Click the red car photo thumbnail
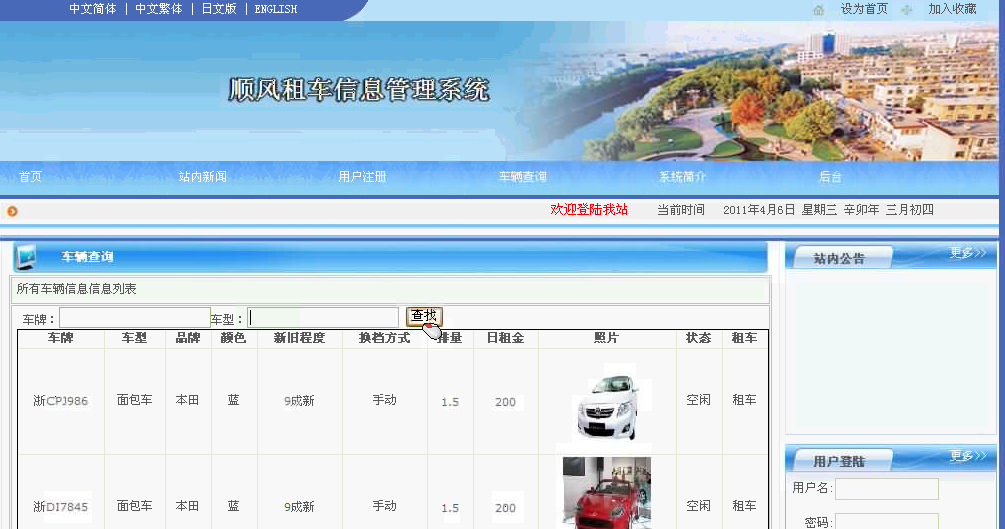 coord(606,493)
